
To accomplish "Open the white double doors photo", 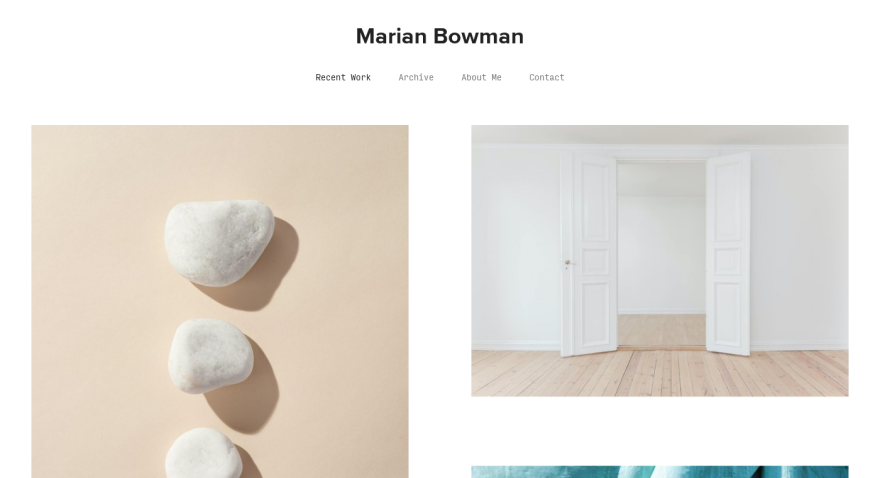I will point(659,261).
